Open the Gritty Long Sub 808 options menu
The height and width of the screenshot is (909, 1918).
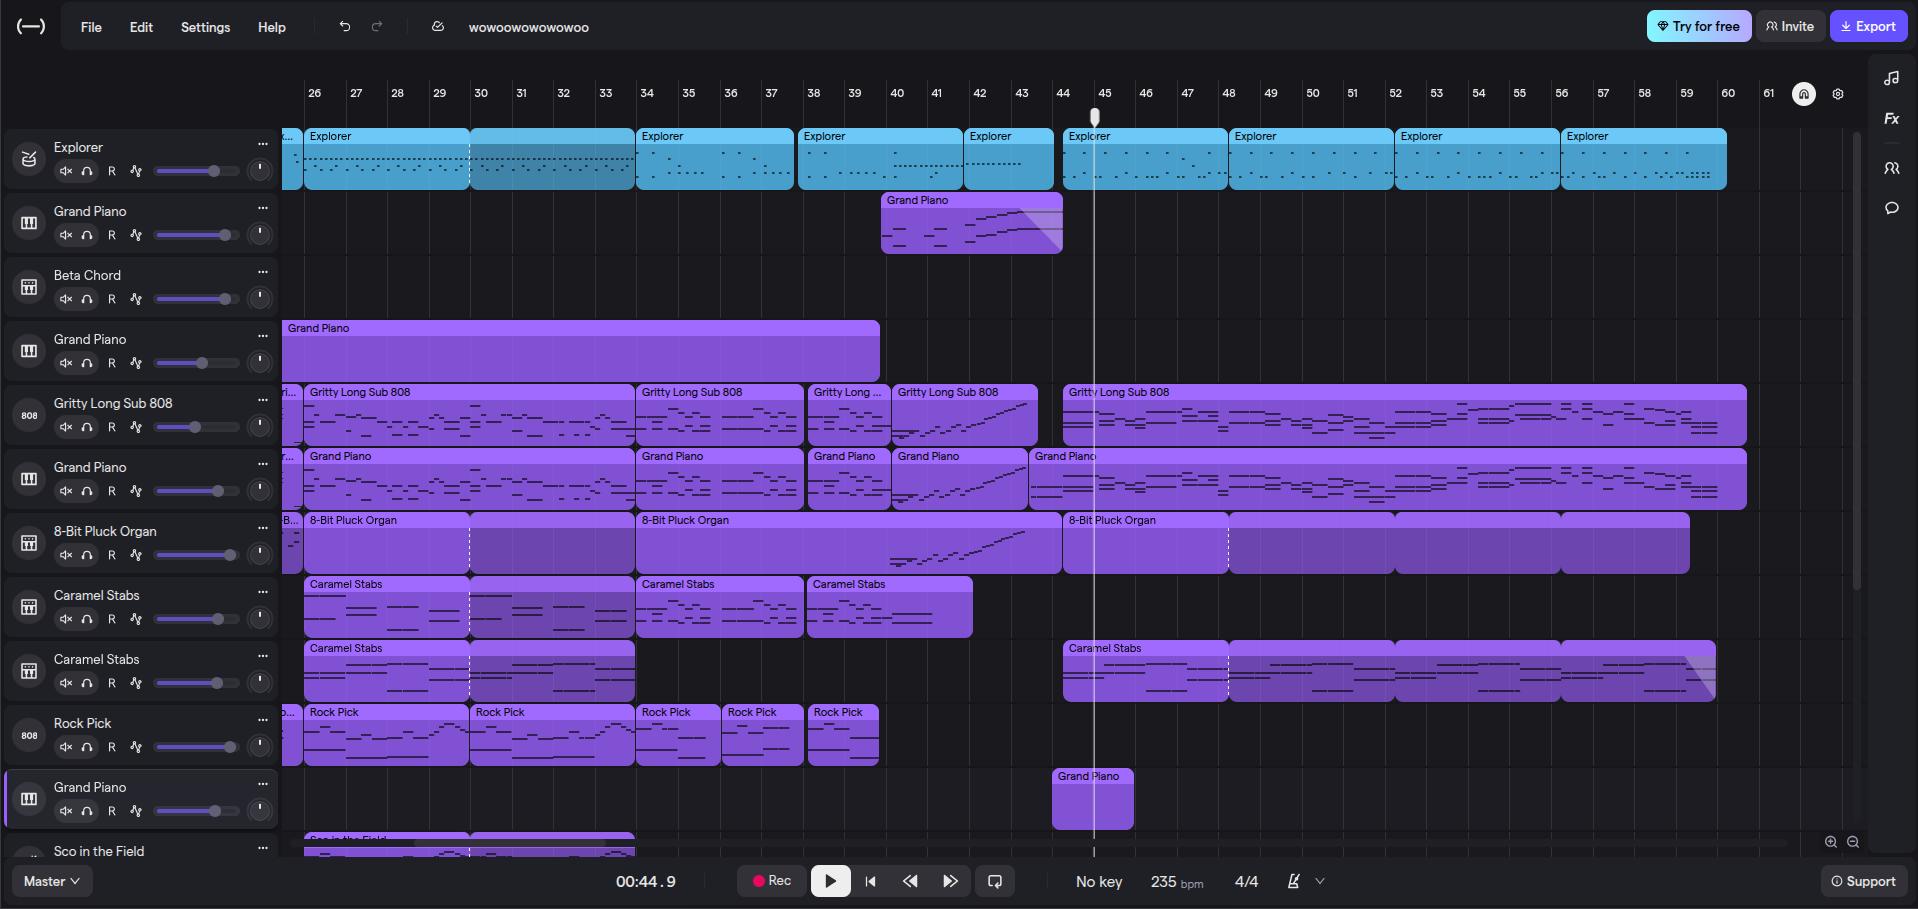262,400
